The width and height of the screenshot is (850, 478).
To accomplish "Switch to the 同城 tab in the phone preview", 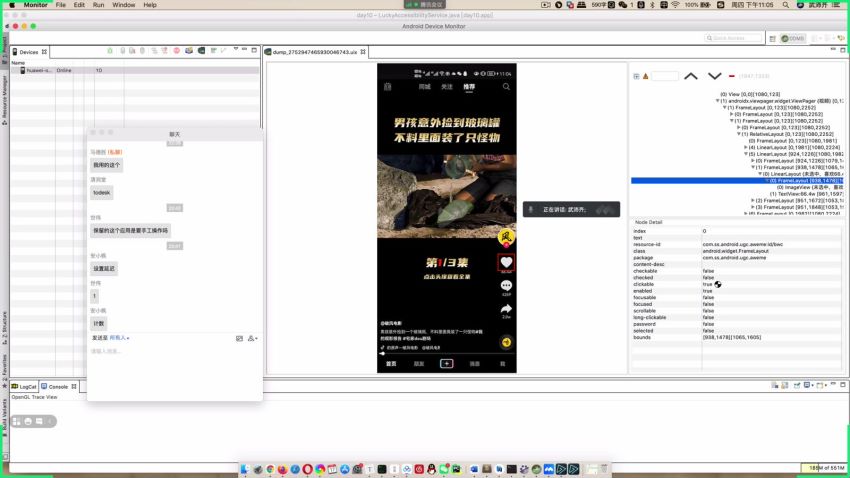I will (424, 87).
